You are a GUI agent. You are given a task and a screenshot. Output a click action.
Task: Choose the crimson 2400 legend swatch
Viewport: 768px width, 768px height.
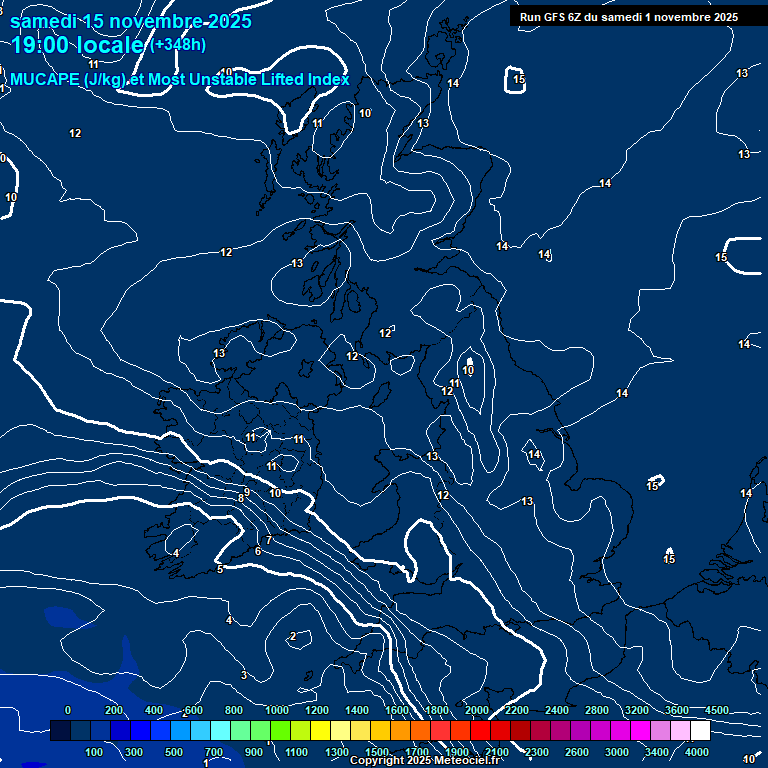[541, 730]
